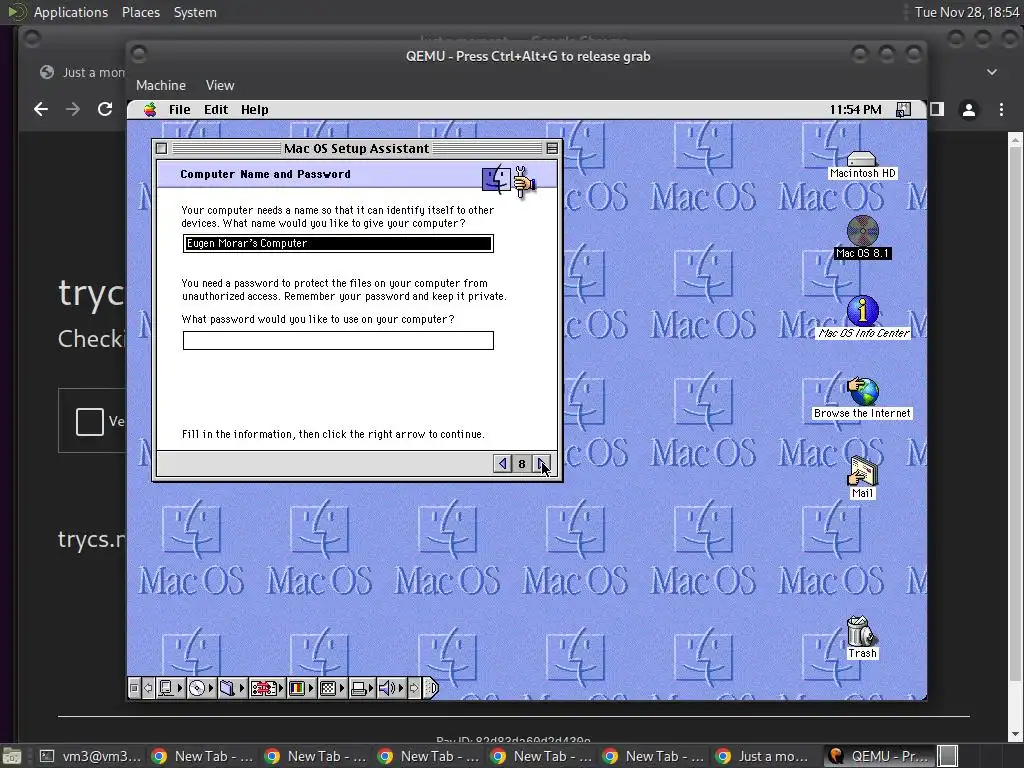This screenshot has height=768, width=1024.
Task: Click the printer selector module in Control Strip
Action: 362,688
